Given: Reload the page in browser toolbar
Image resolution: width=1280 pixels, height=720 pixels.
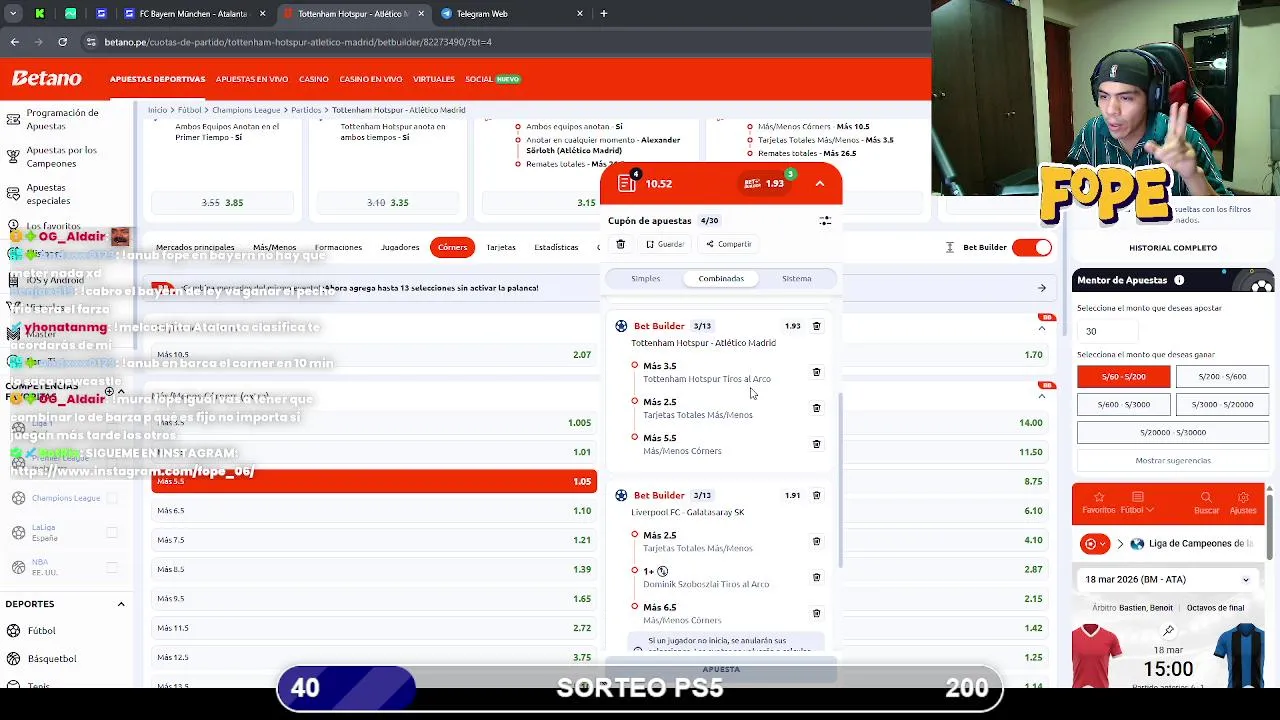Looking at the screenshot, I should pos(62,42).
